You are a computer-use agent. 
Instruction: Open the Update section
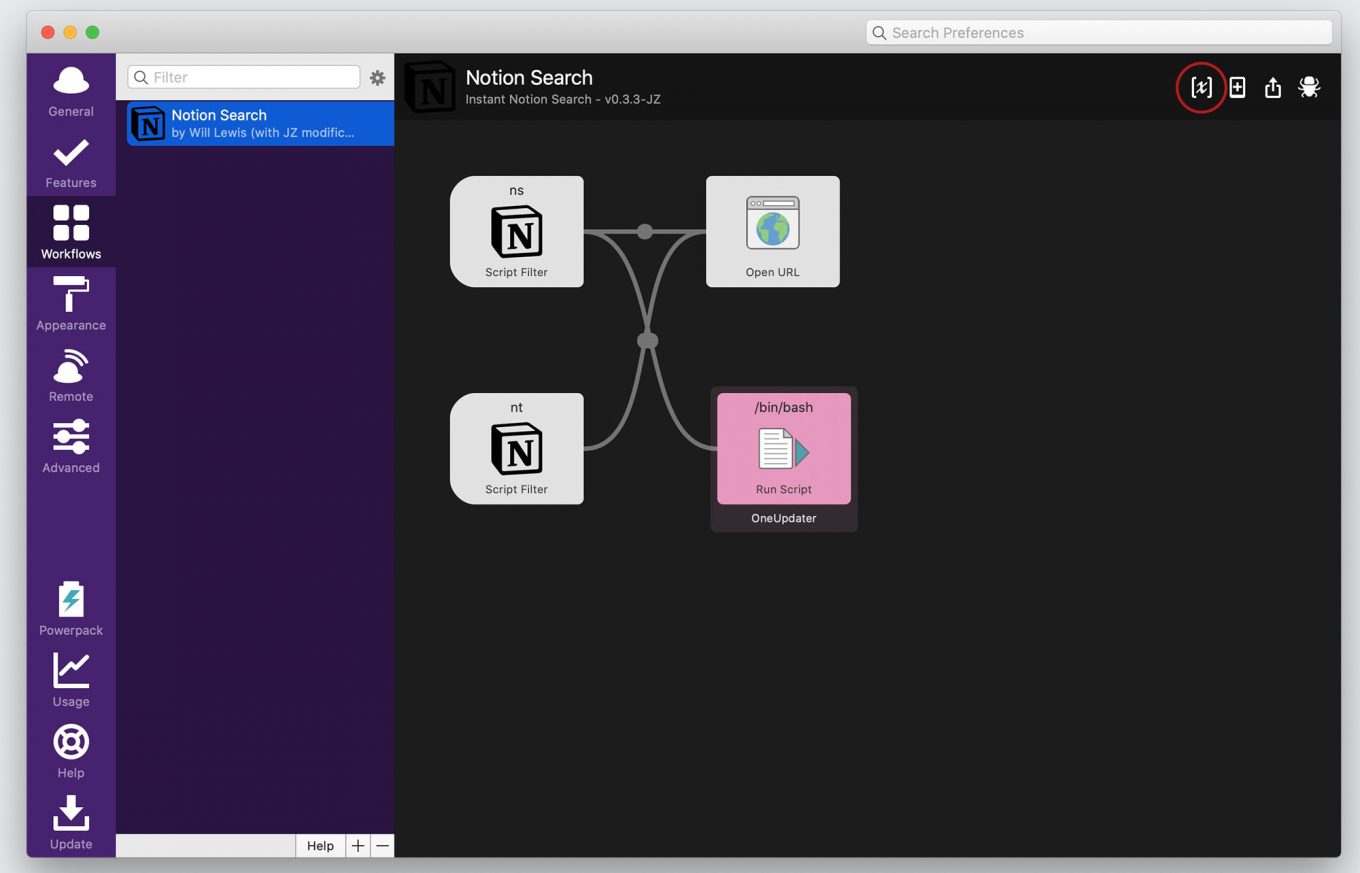pyautogui.click(x=70, y=822)
